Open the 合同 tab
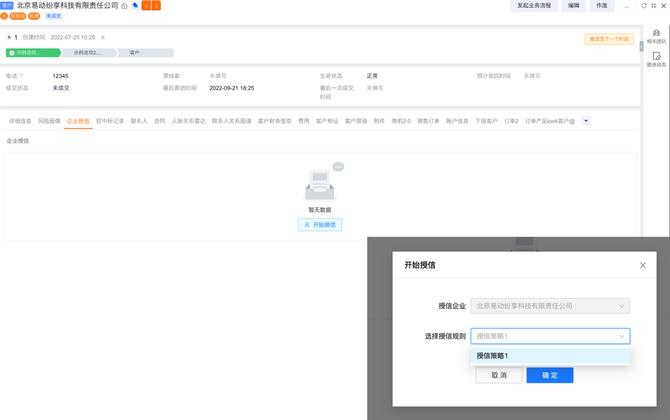The width and height of the screenshot is (670, 420). pos(159,121)
